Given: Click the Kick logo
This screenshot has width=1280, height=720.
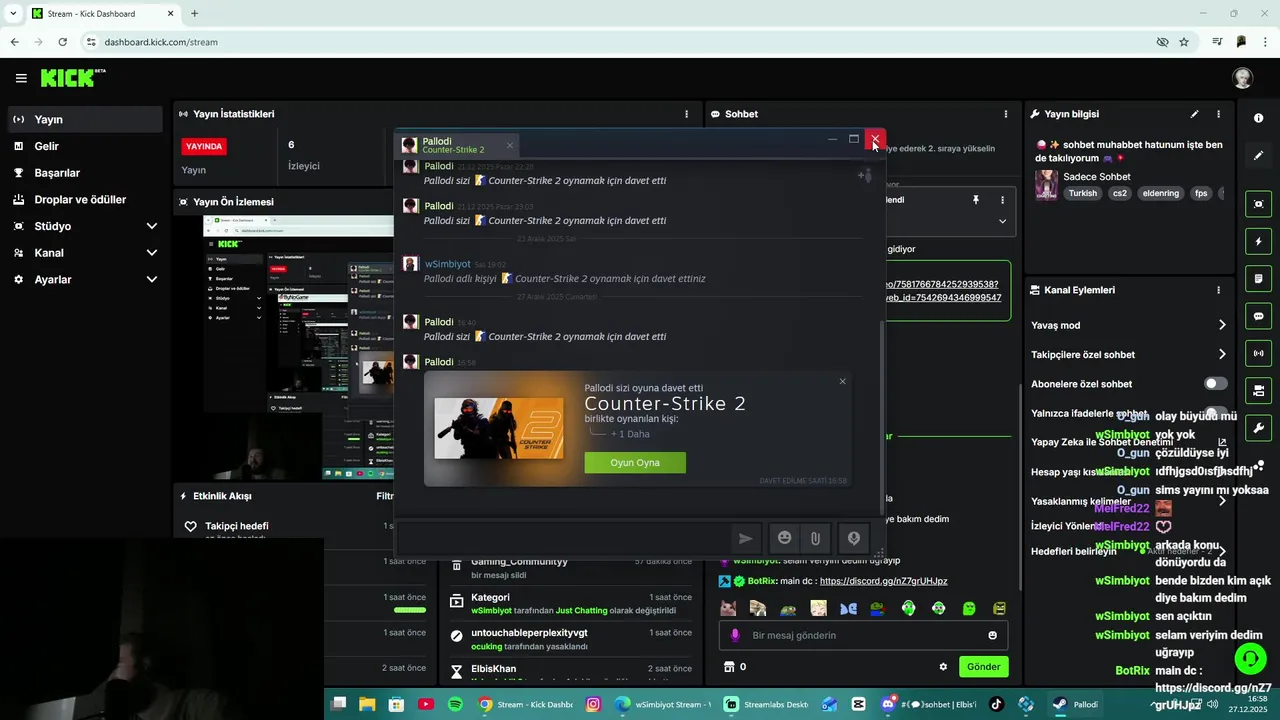Looking at the screenshot, I should (72, 78).
